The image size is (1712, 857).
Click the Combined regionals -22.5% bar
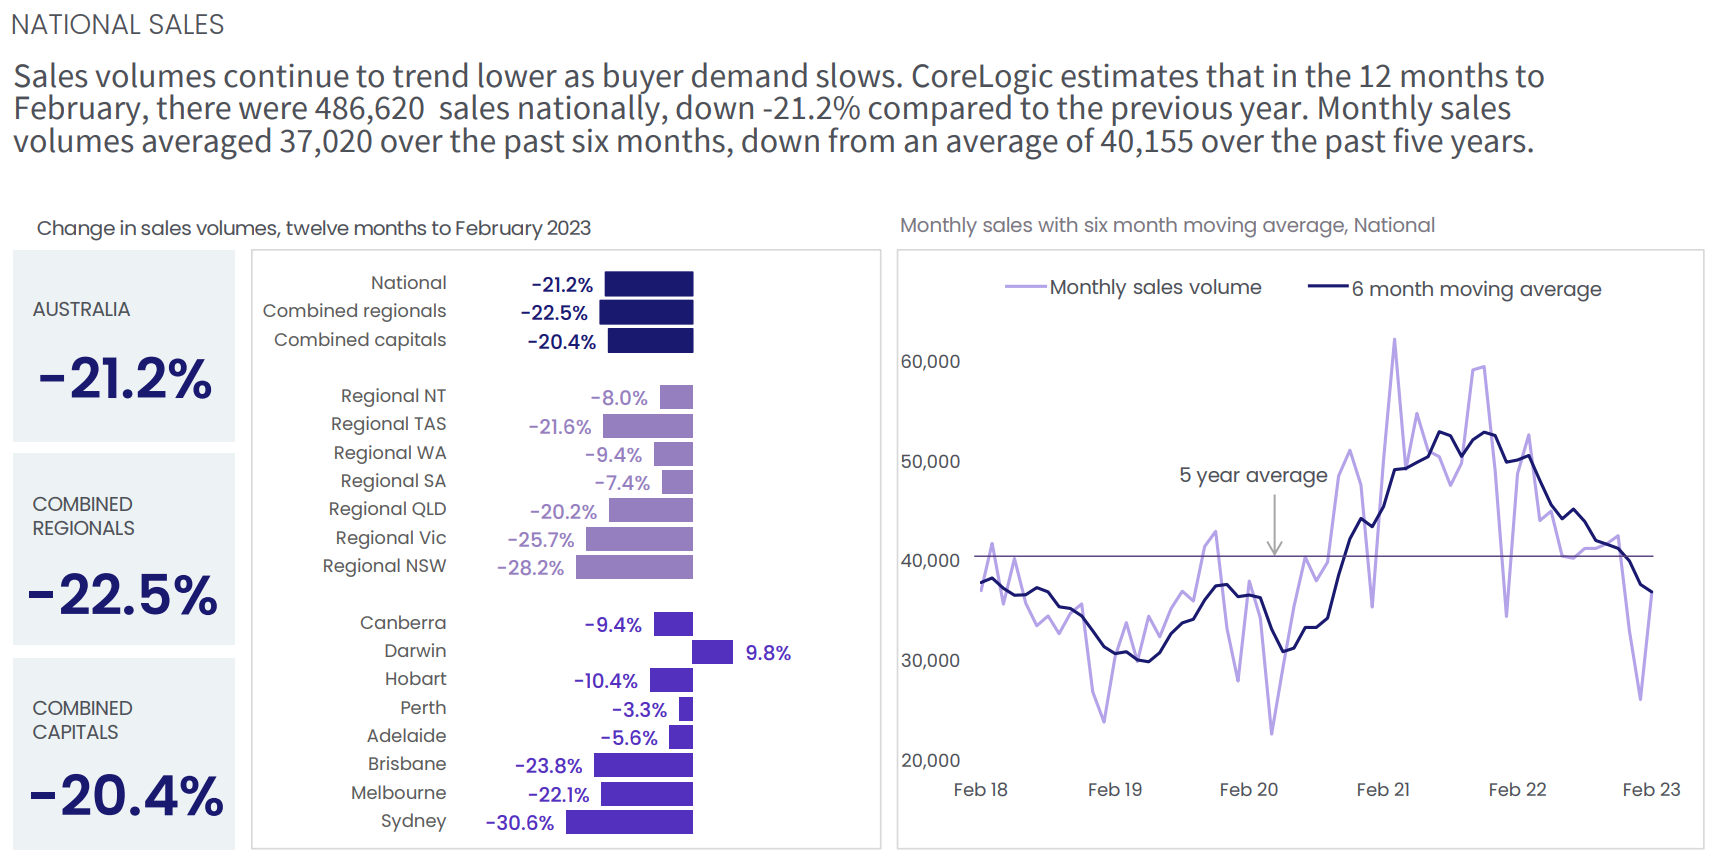(646, 312)
